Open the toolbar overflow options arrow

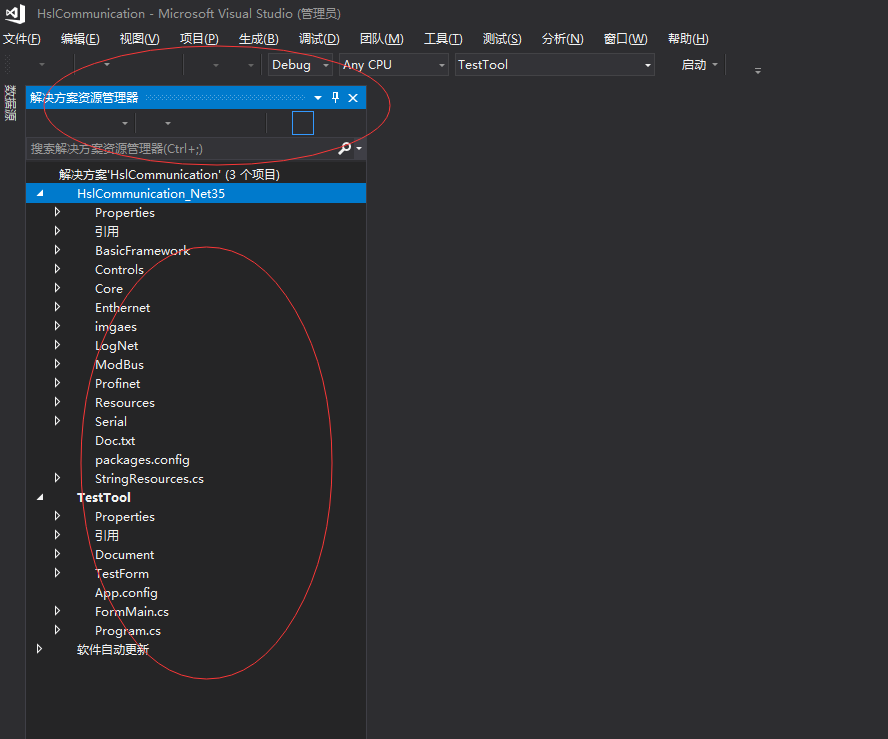(x=758, y=71)
